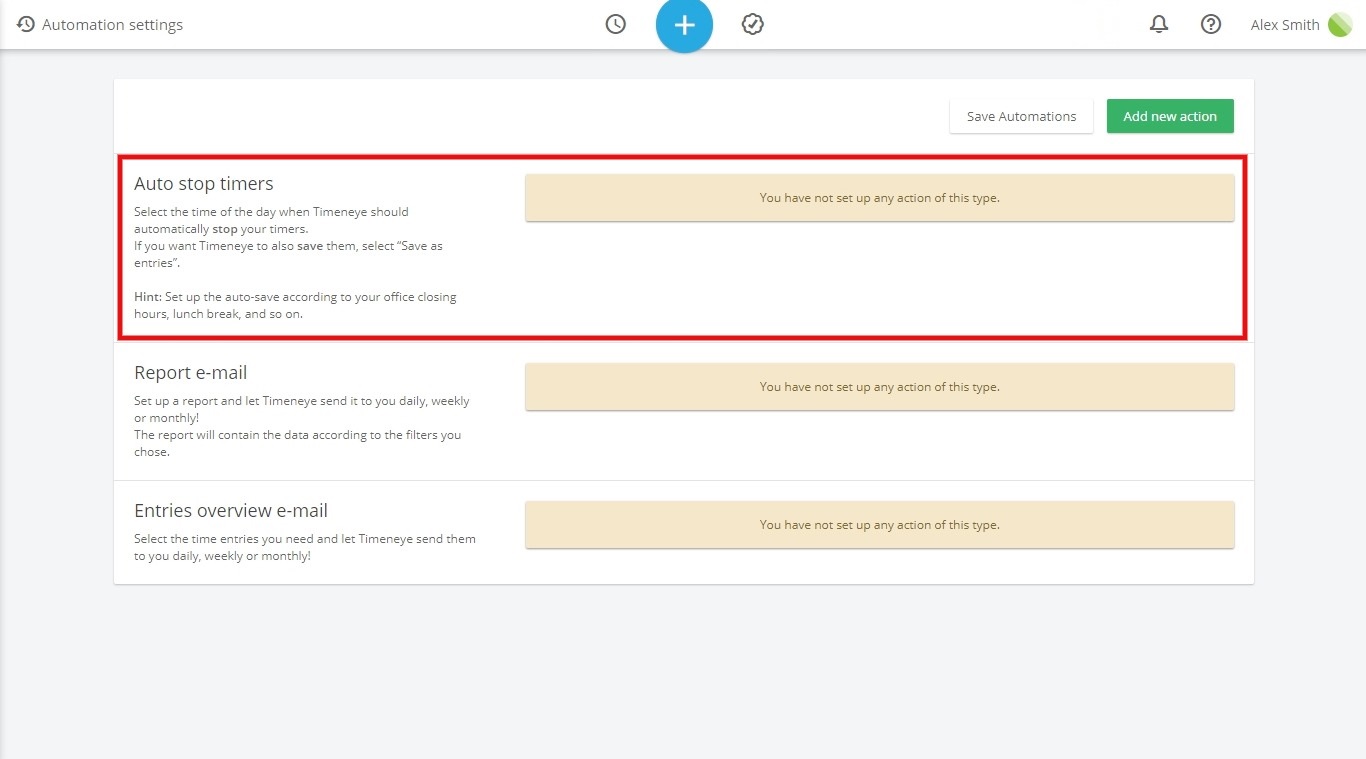
Task: Select the Entries overview e-mail heading
Action: click(231, 511)
